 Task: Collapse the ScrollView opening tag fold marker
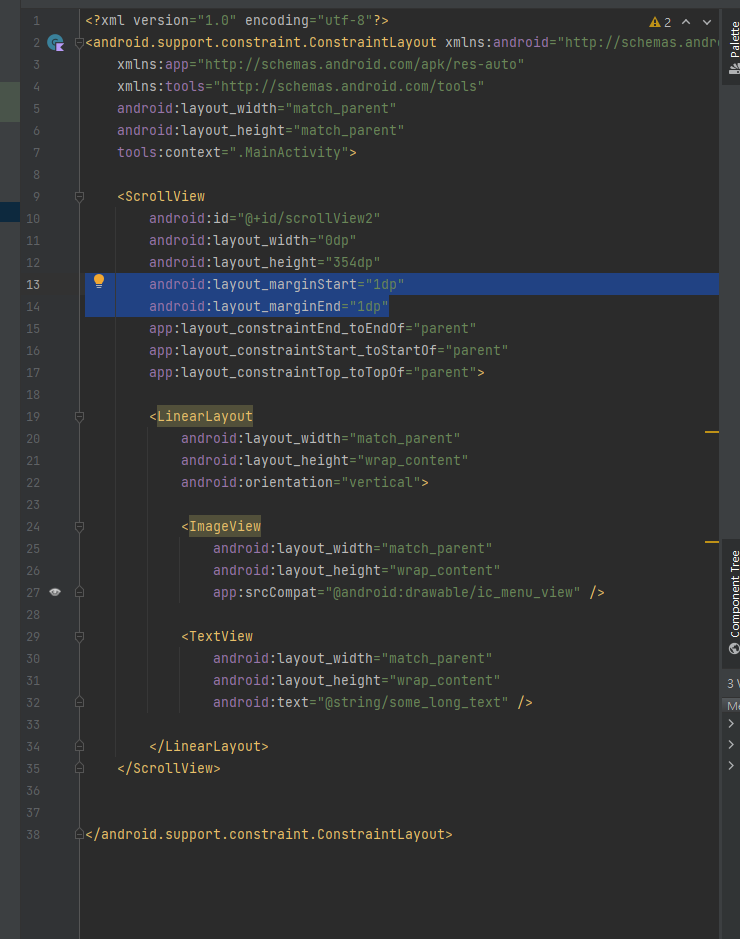click(x=79, y=196)
